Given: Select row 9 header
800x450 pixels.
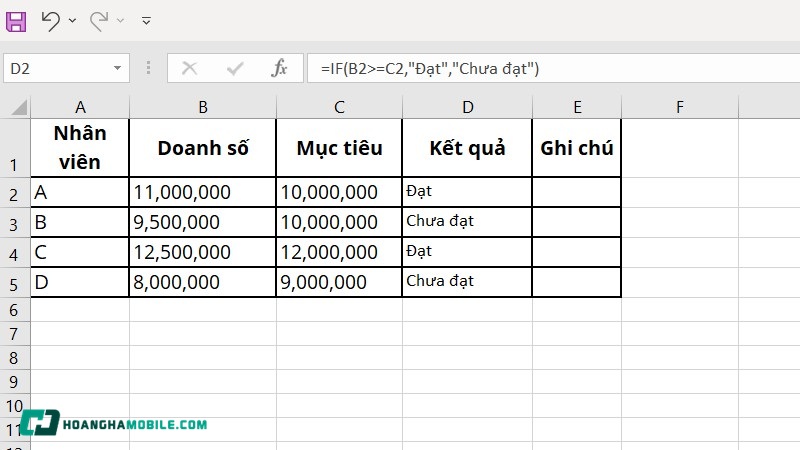Looking at the screenshot, I should click(15, 382).
